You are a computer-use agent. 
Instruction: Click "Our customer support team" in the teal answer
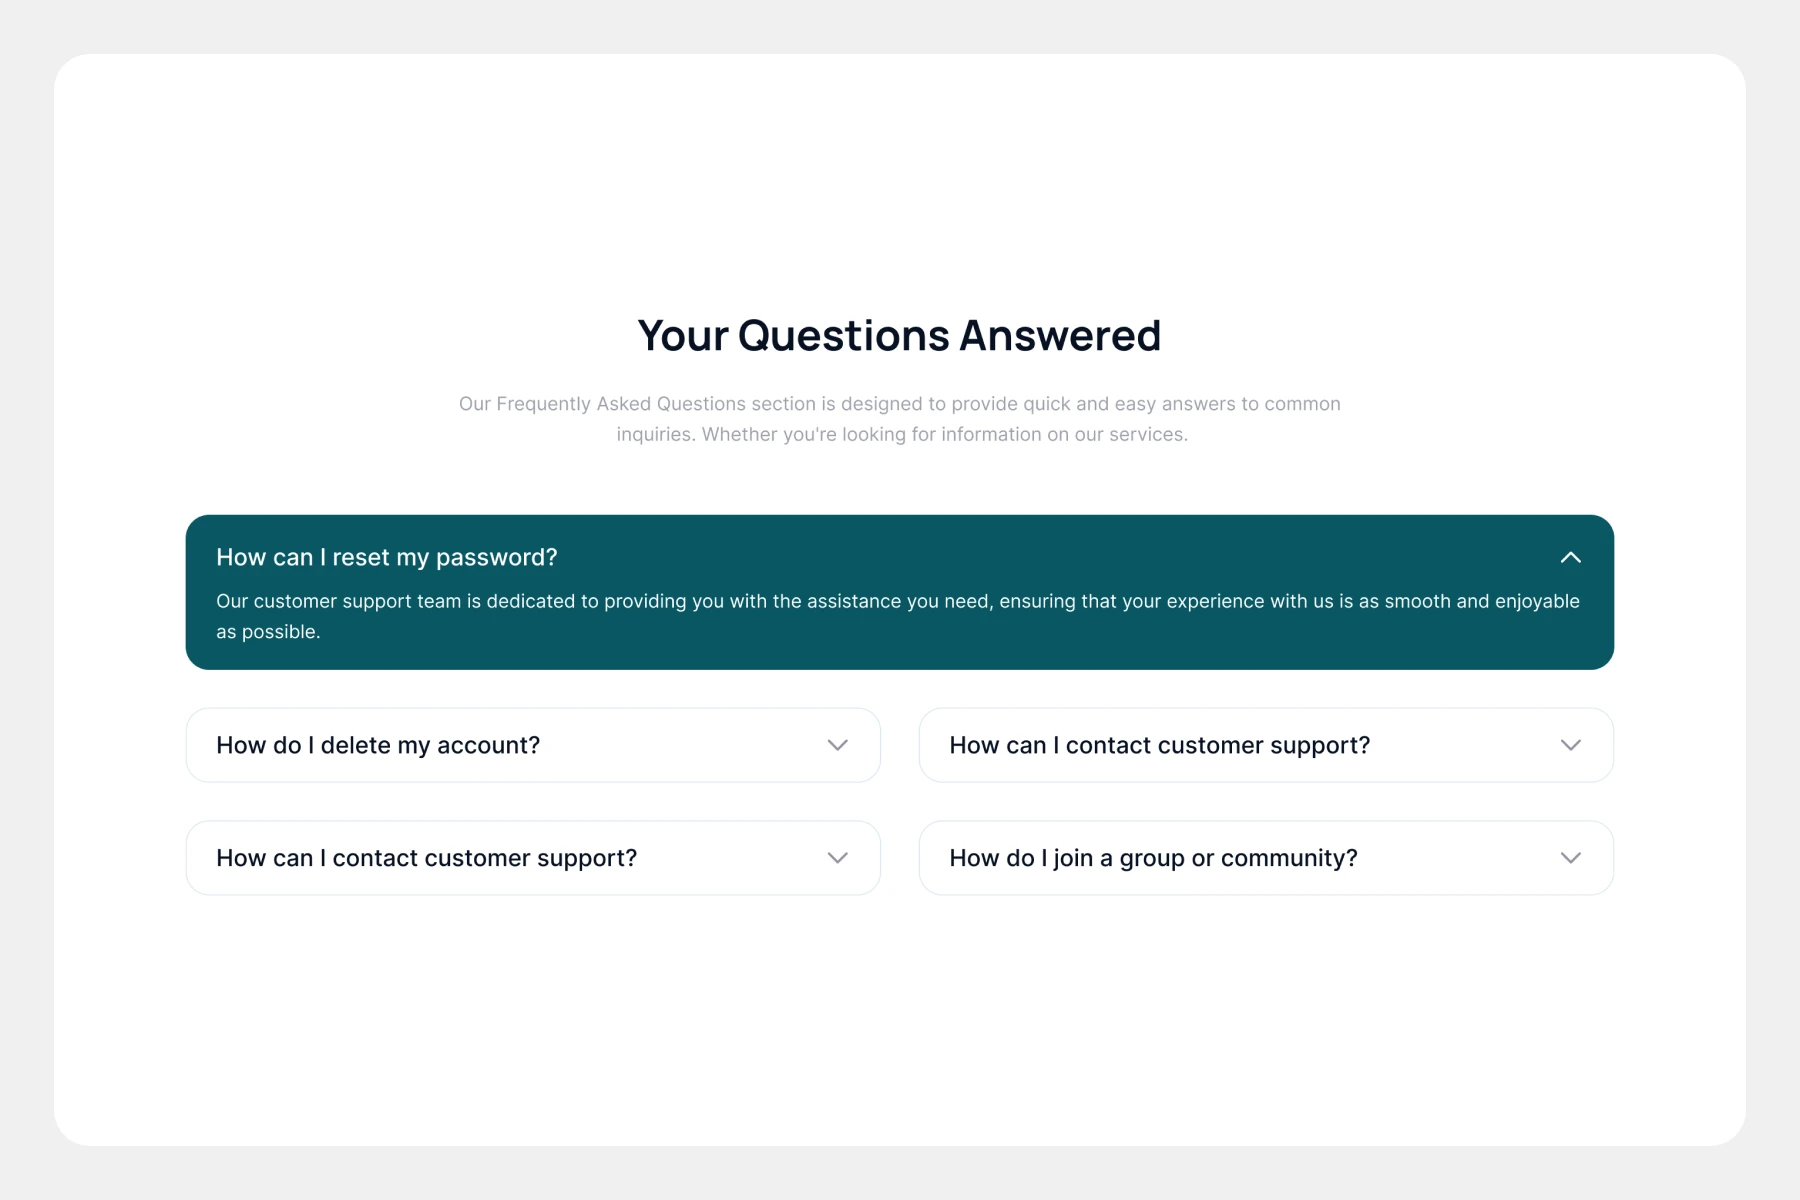(338, 601)
